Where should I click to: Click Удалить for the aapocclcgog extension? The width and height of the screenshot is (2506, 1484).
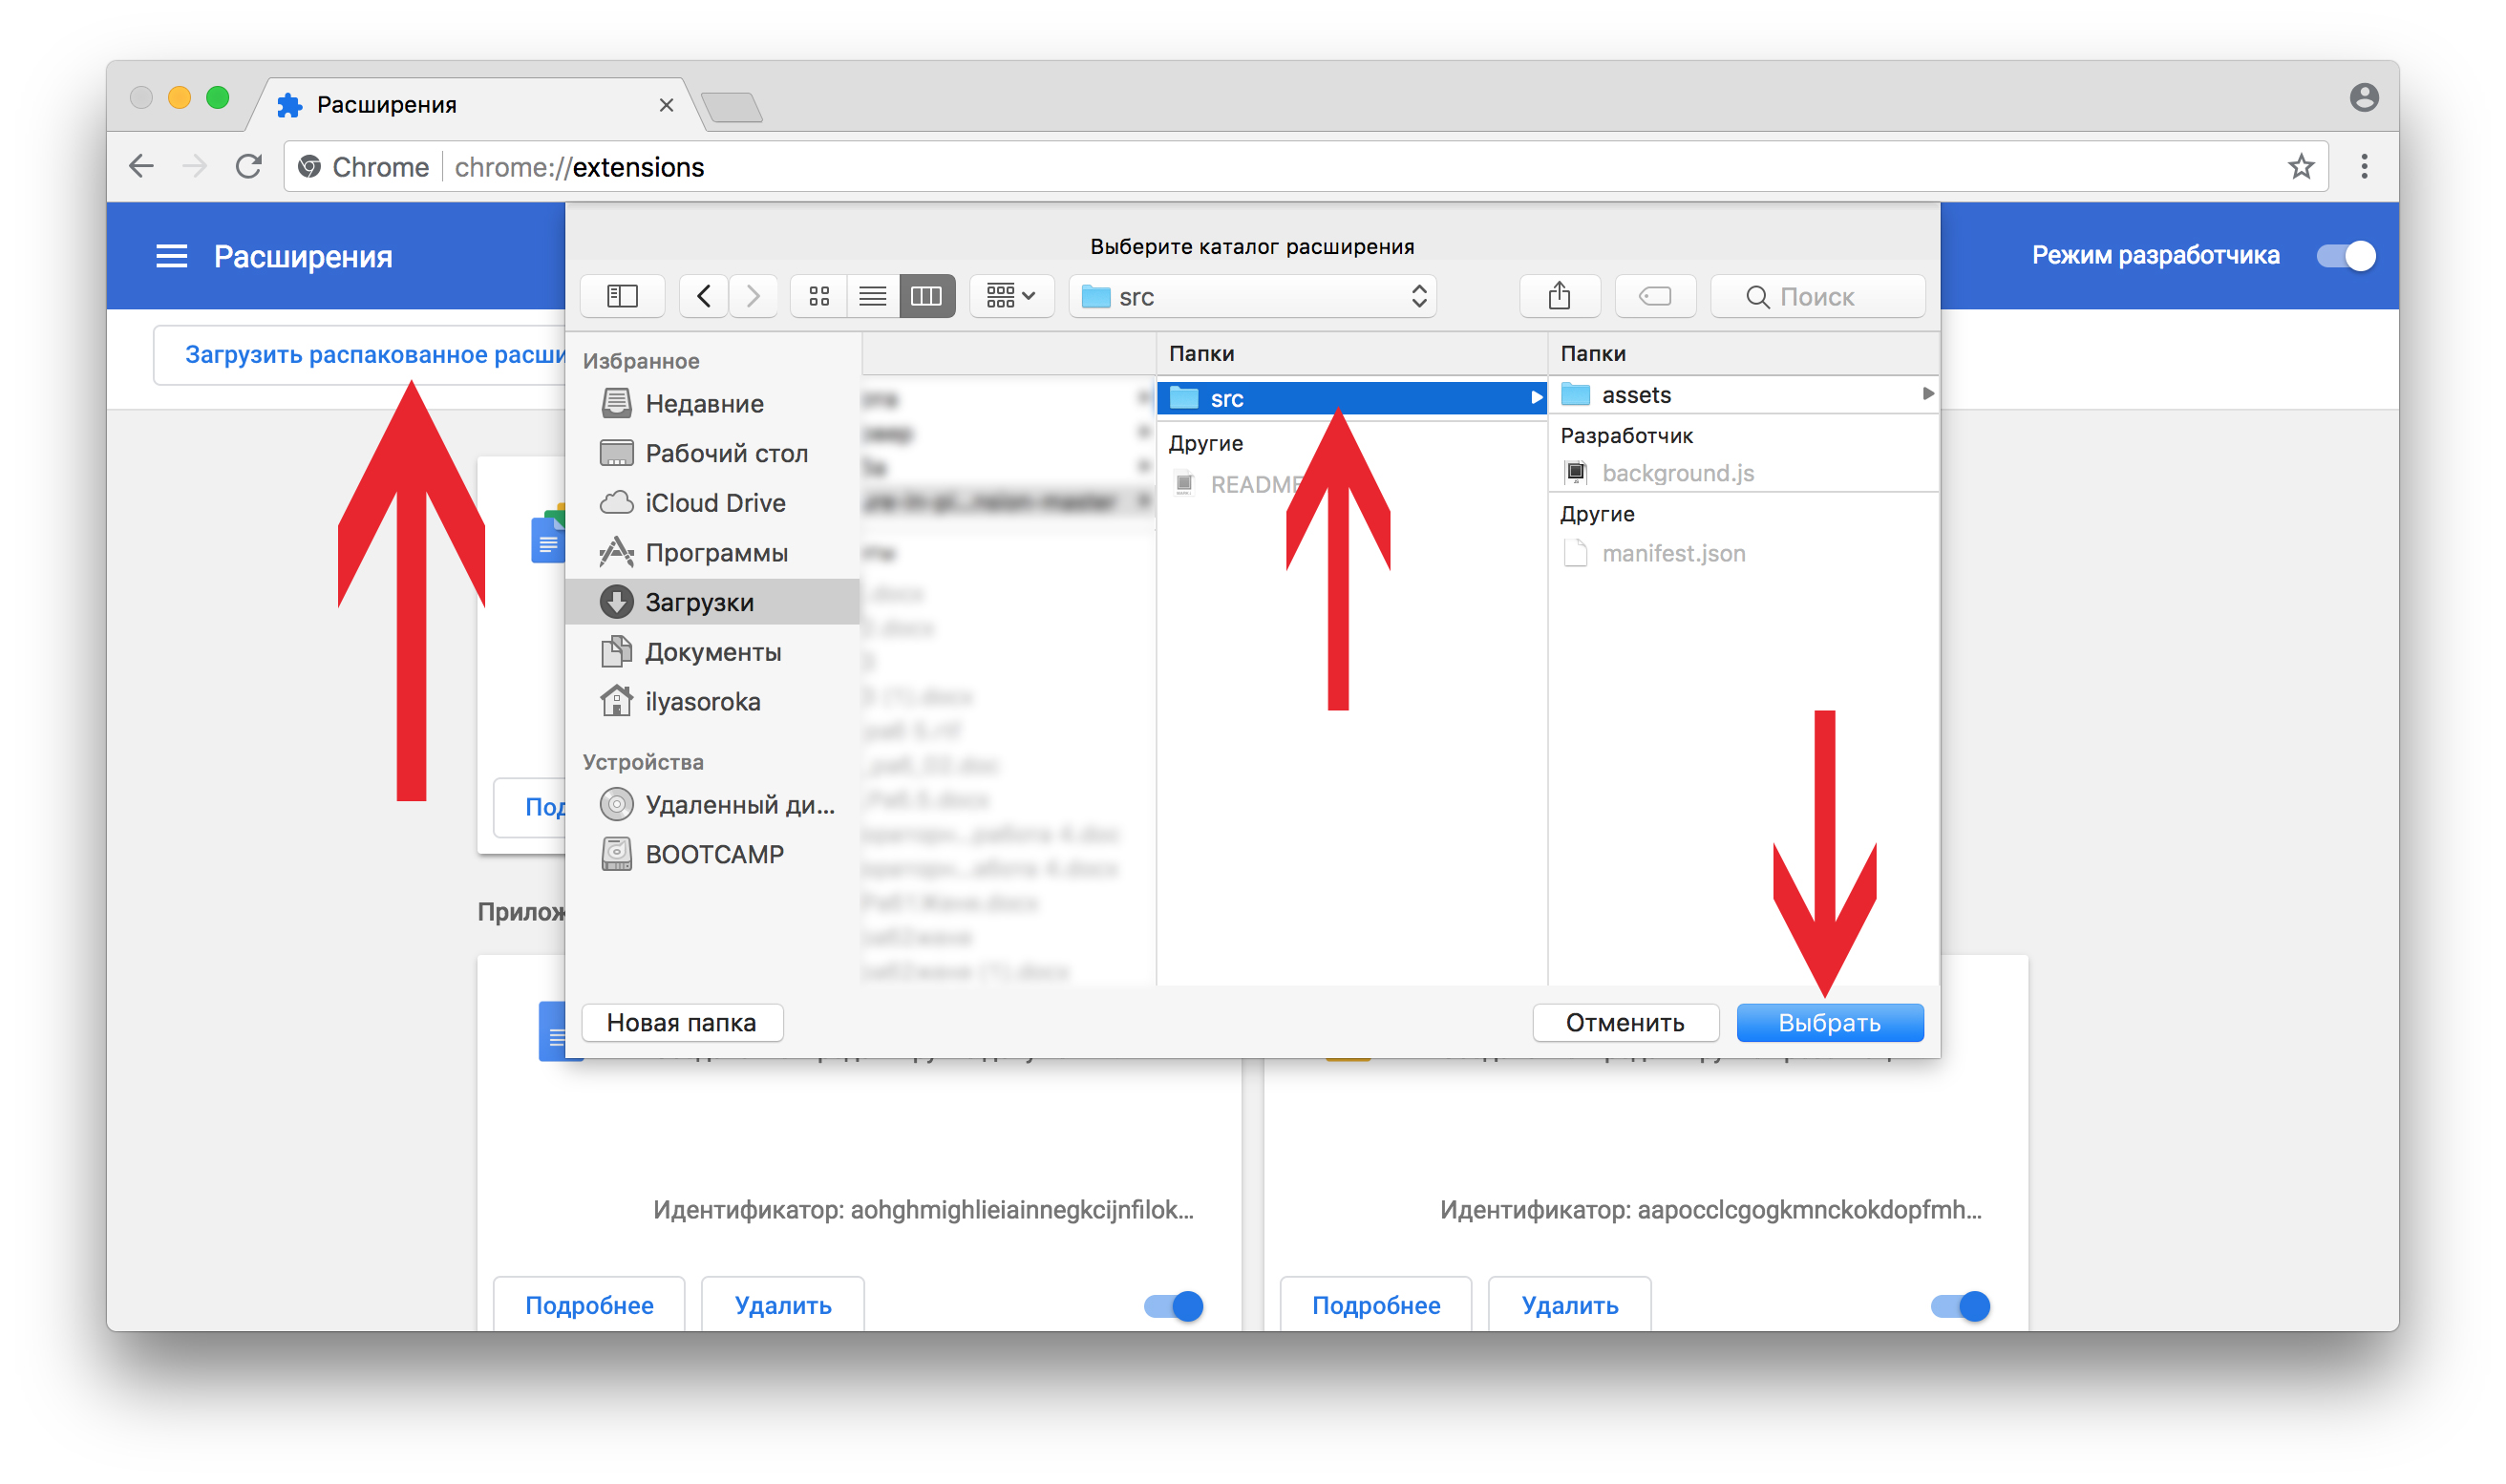(x=1570, y=1304)
